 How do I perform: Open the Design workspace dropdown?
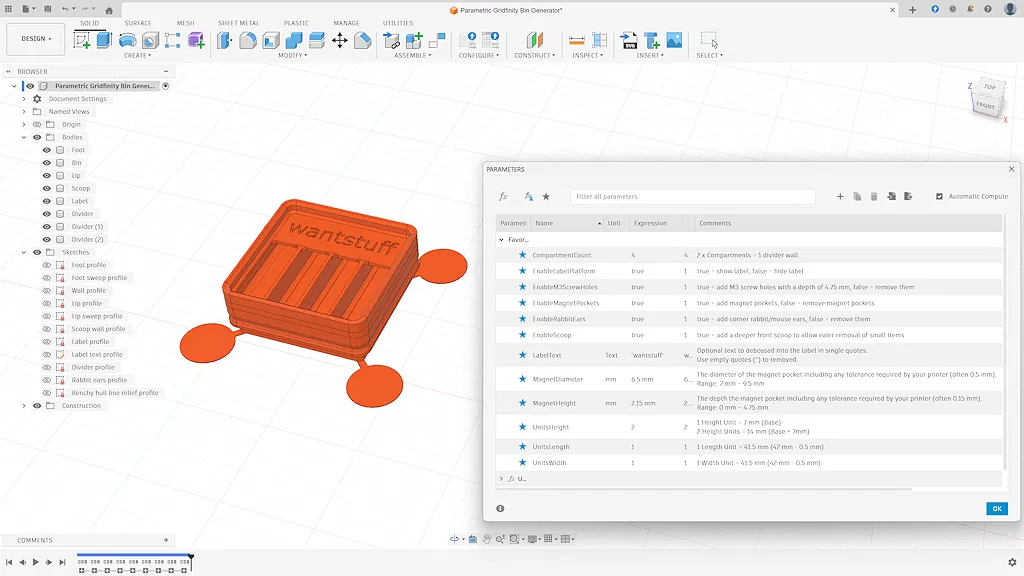click(x=36, y=39)
